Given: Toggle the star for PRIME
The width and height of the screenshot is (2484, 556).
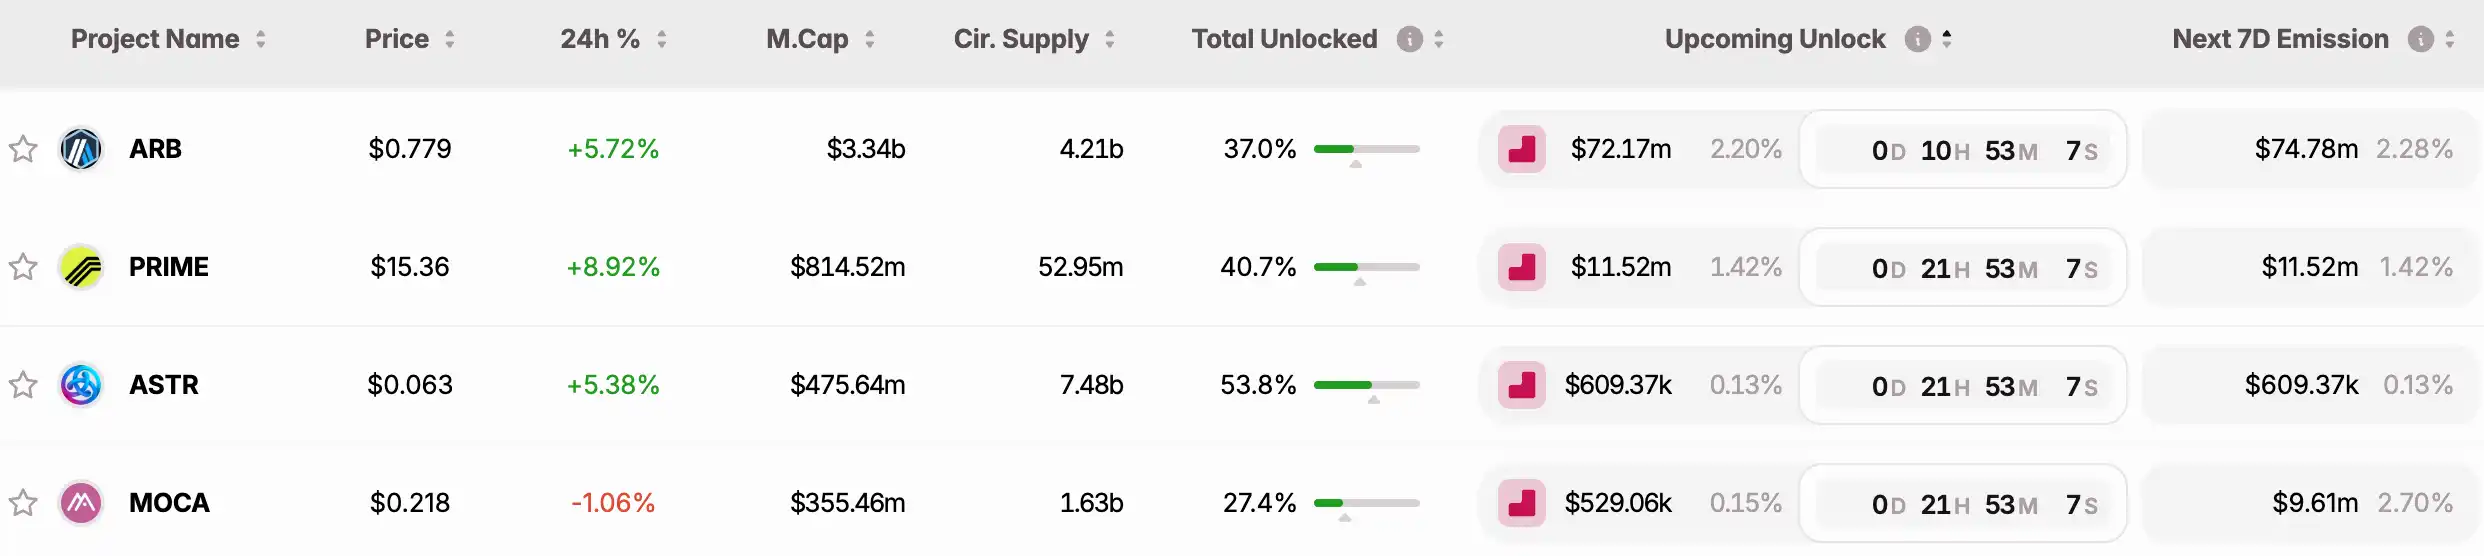Looking at the screenshot, I should (23, 267).
